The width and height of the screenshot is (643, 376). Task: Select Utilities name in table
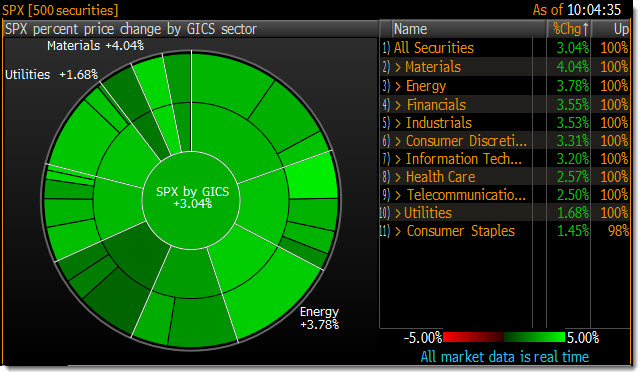pos(428,213)
